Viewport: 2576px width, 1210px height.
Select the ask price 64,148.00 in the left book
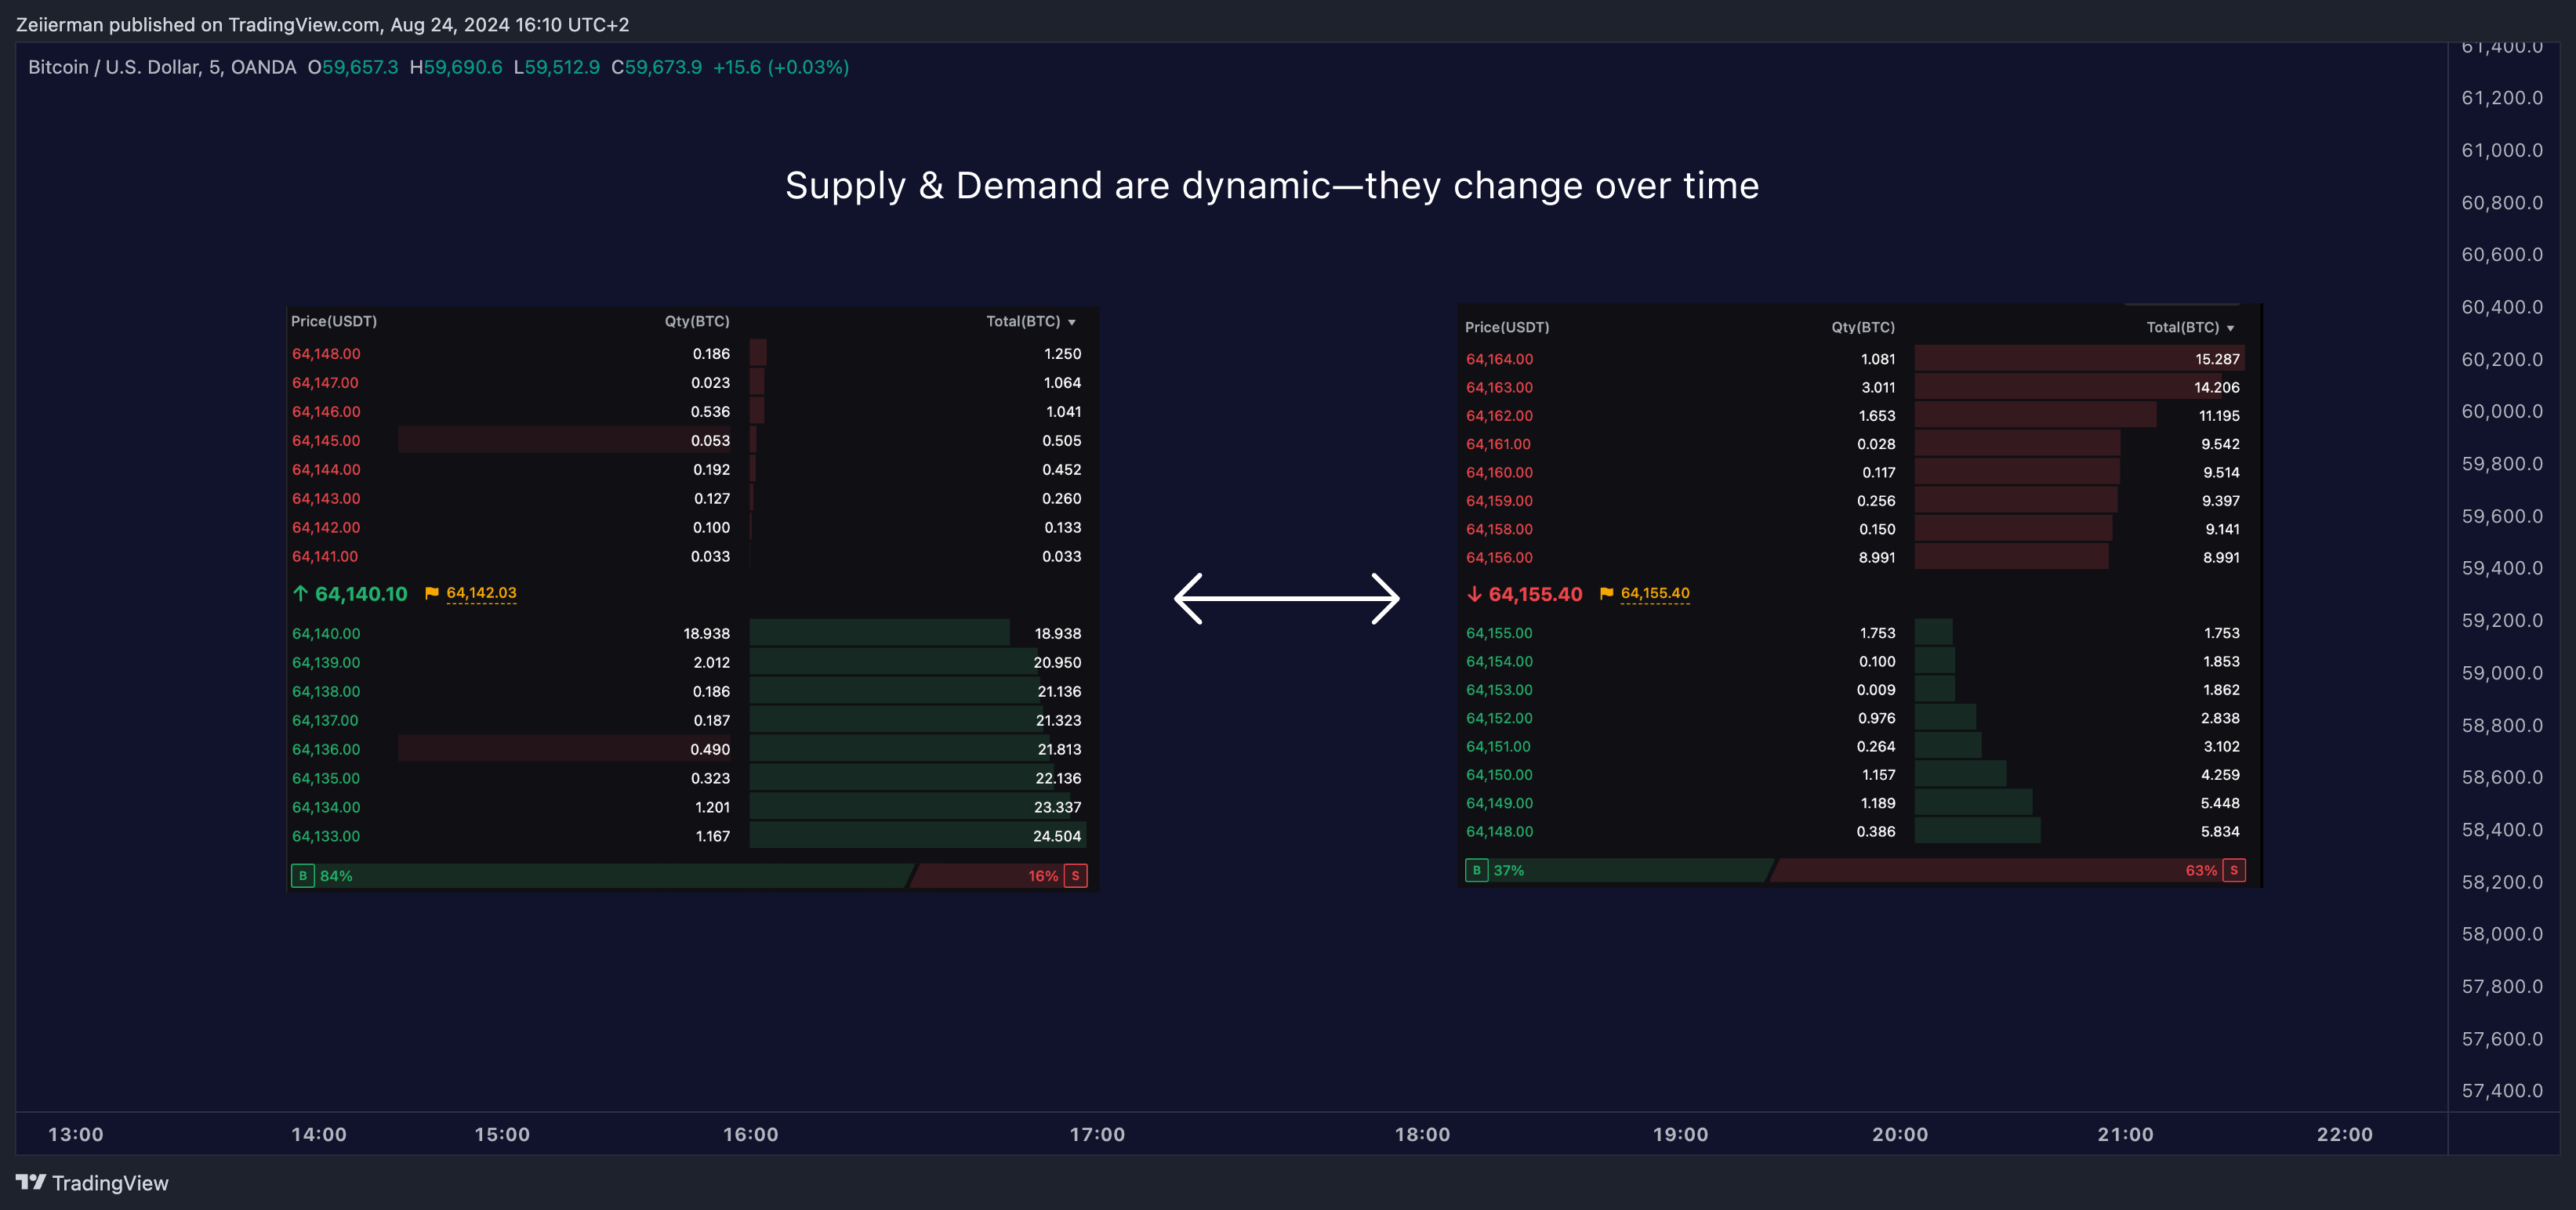click(x=326, y=354)
